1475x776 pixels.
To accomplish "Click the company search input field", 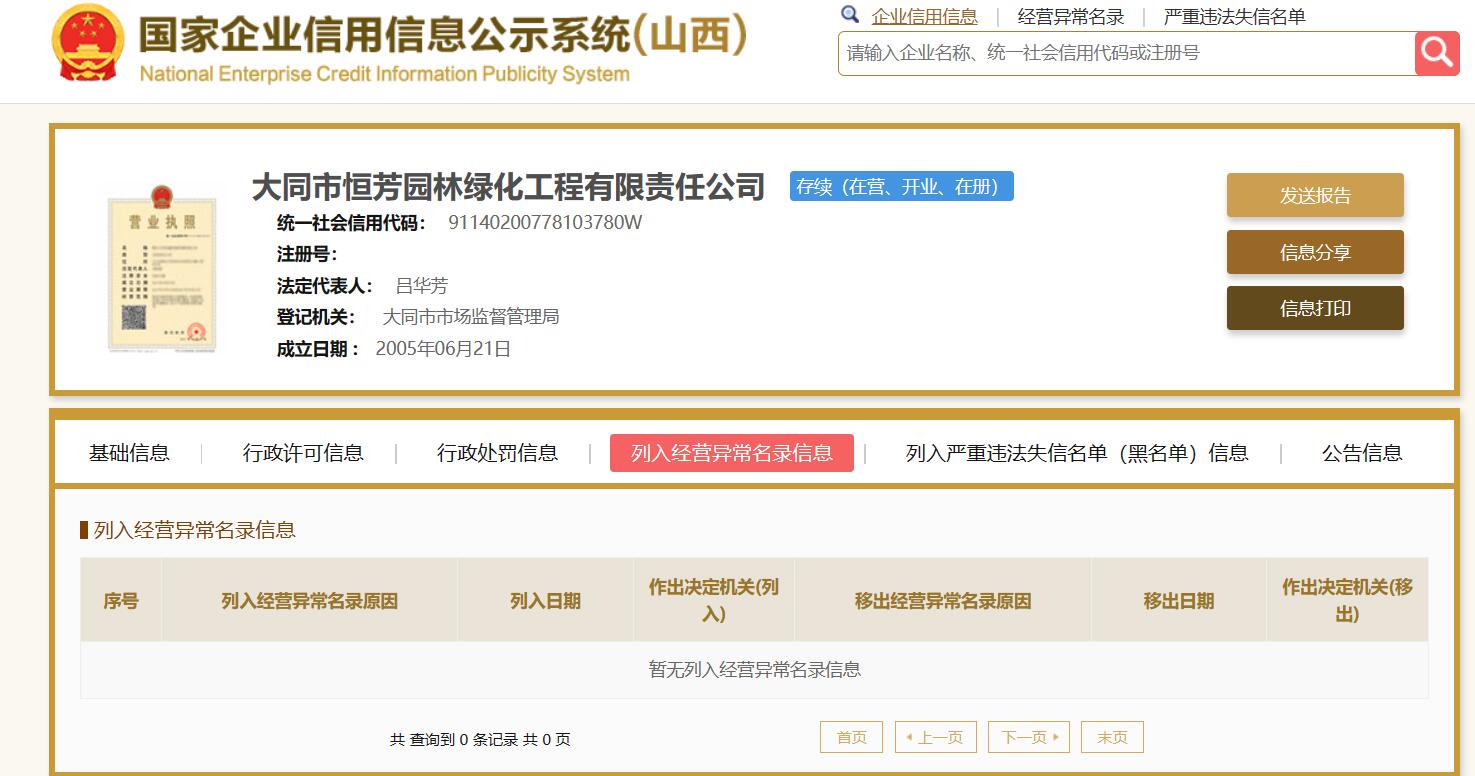I will click(x=1126, y=53).
